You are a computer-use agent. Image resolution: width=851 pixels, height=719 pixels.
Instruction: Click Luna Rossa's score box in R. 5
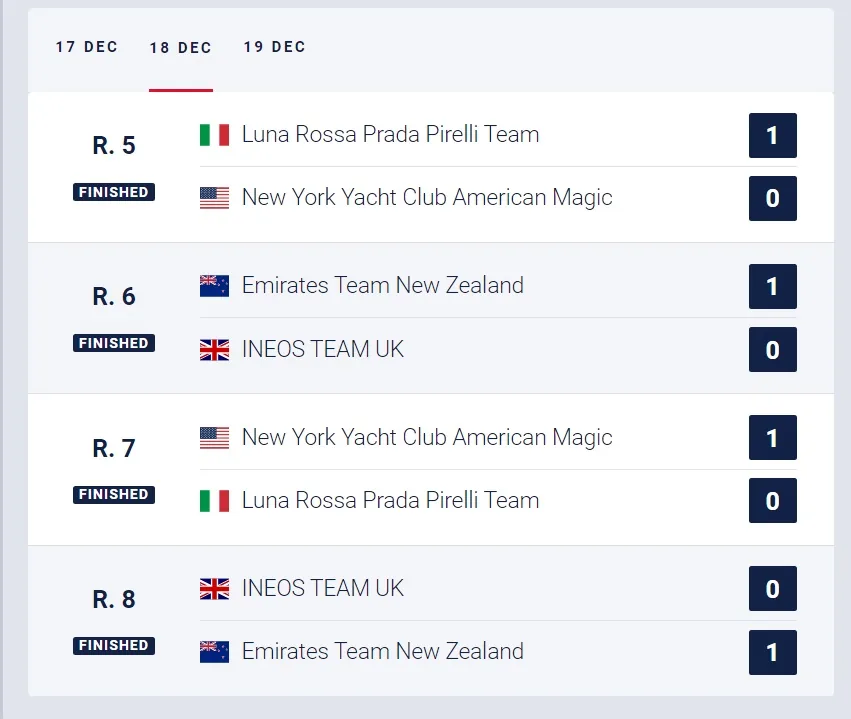tap(773, 136)
